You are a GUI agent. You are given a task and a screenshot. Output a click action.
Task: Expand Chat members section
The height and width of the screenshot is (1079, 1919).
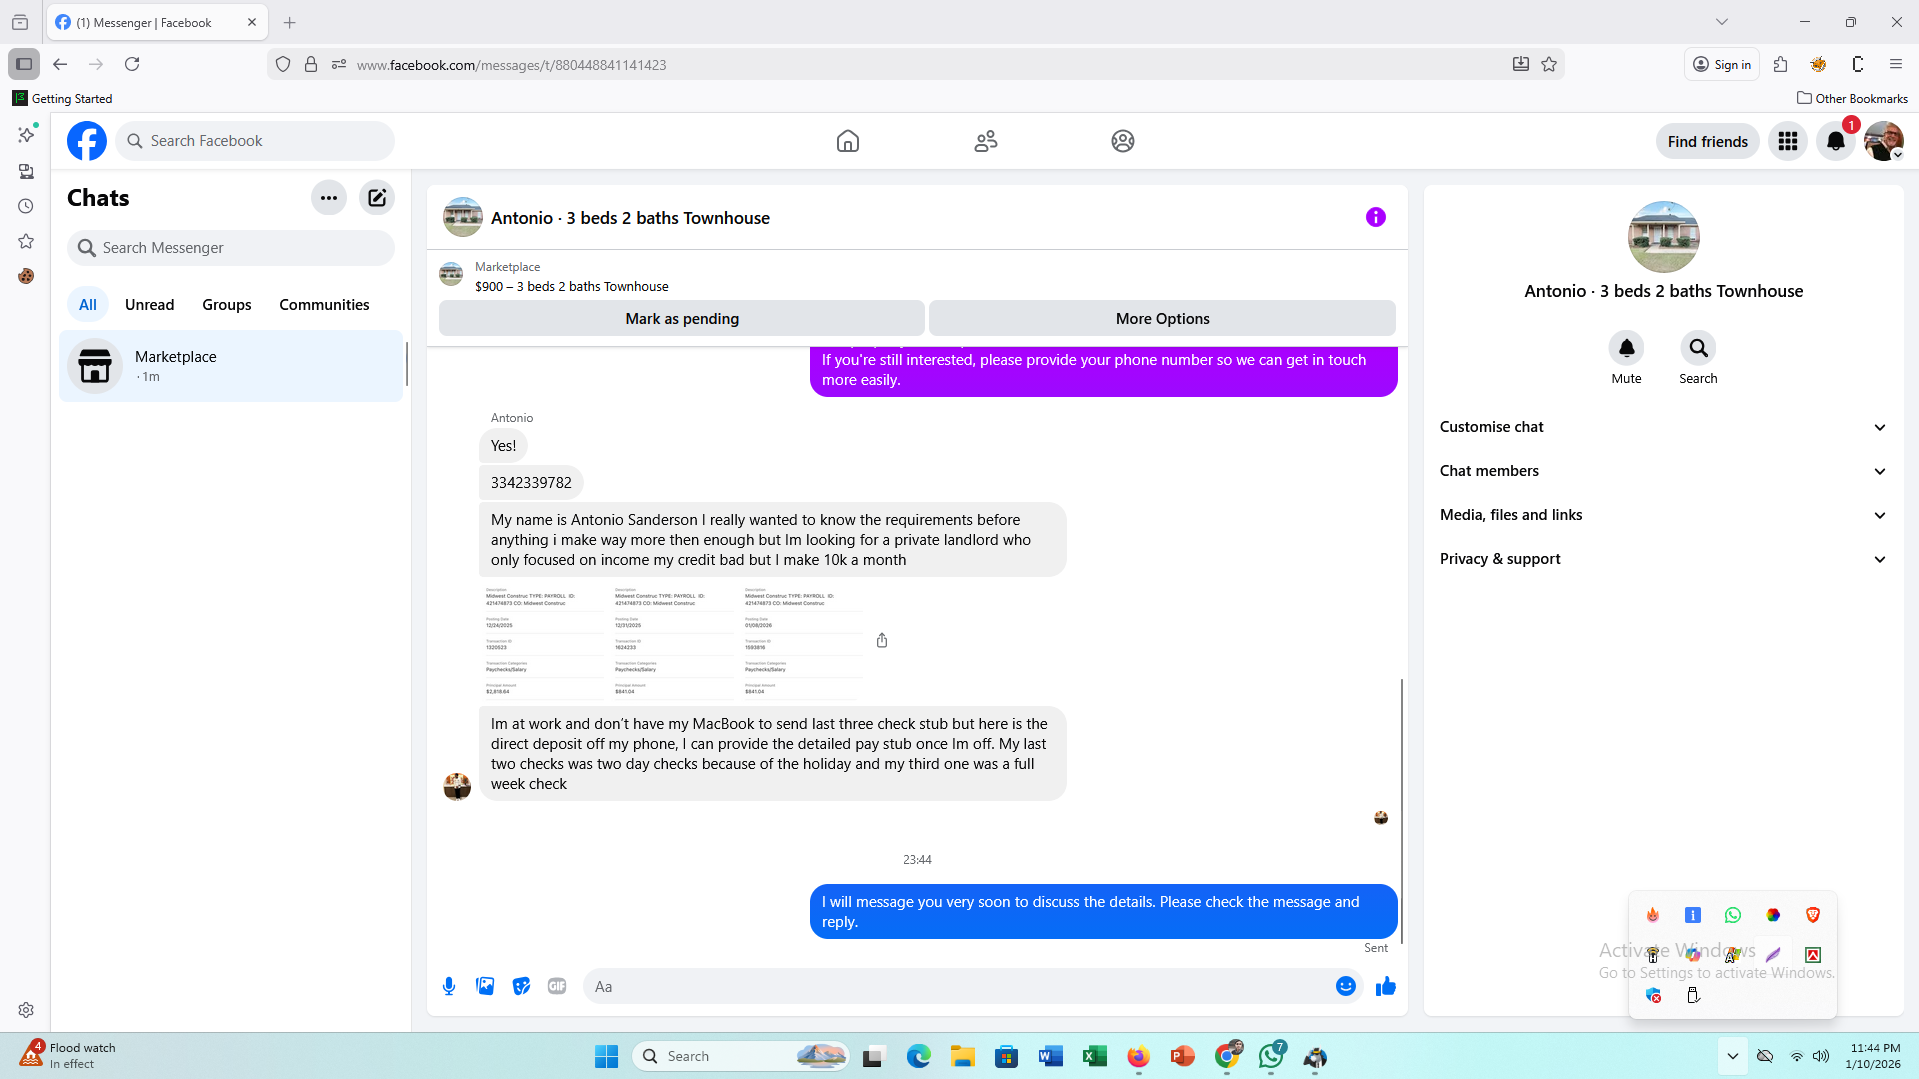pos(1664,471)
